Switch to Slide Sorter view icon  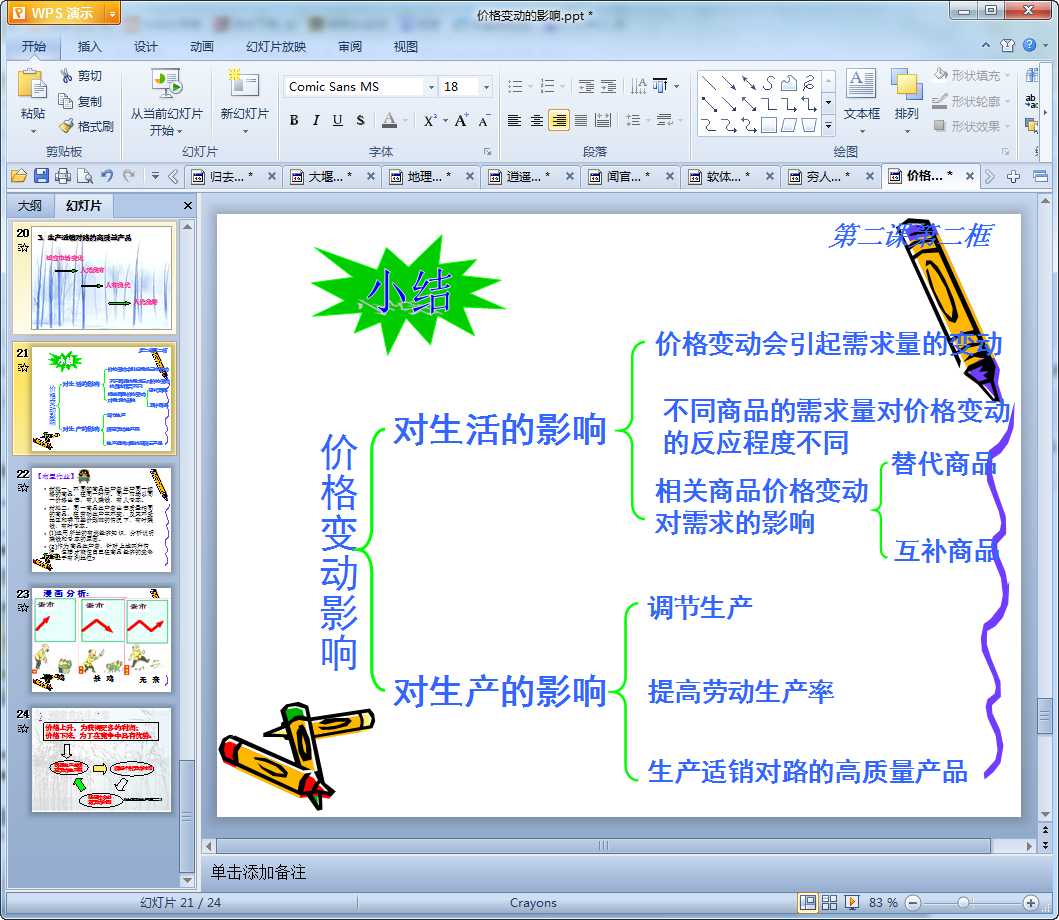pyautogui.click(x=829, y=902)
